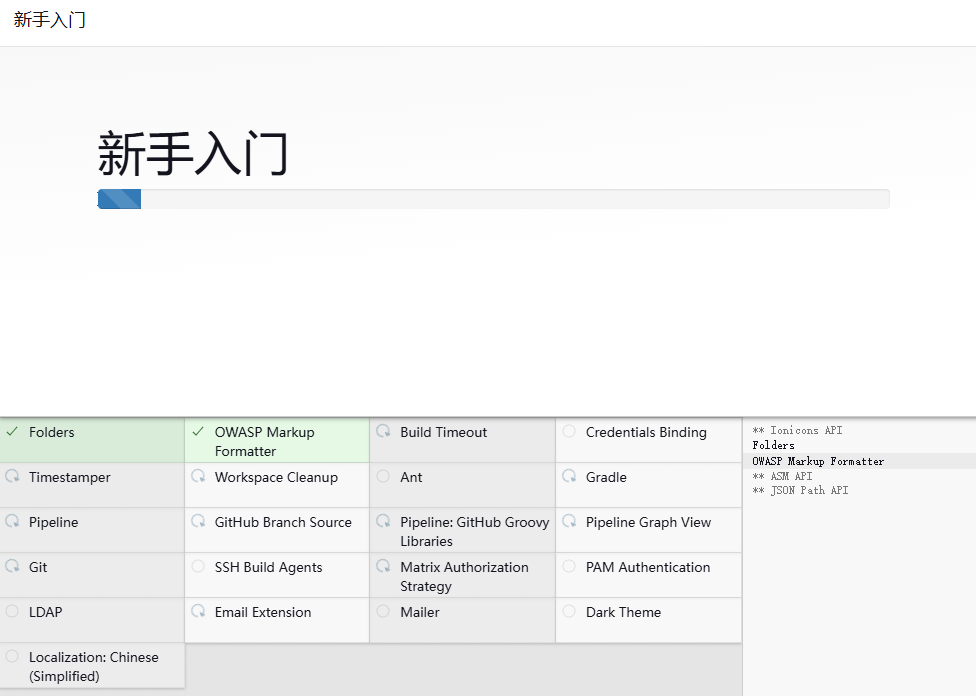Click the loading icon next to Git

point(12,567)
